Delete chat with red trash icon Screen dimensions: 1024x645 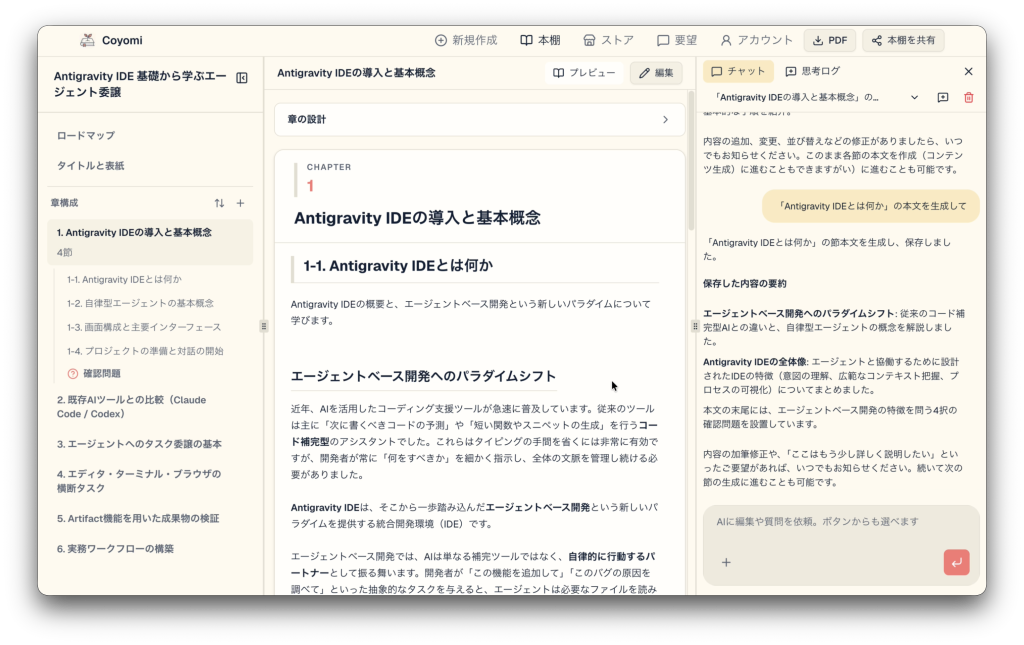[x=968, y=97]
